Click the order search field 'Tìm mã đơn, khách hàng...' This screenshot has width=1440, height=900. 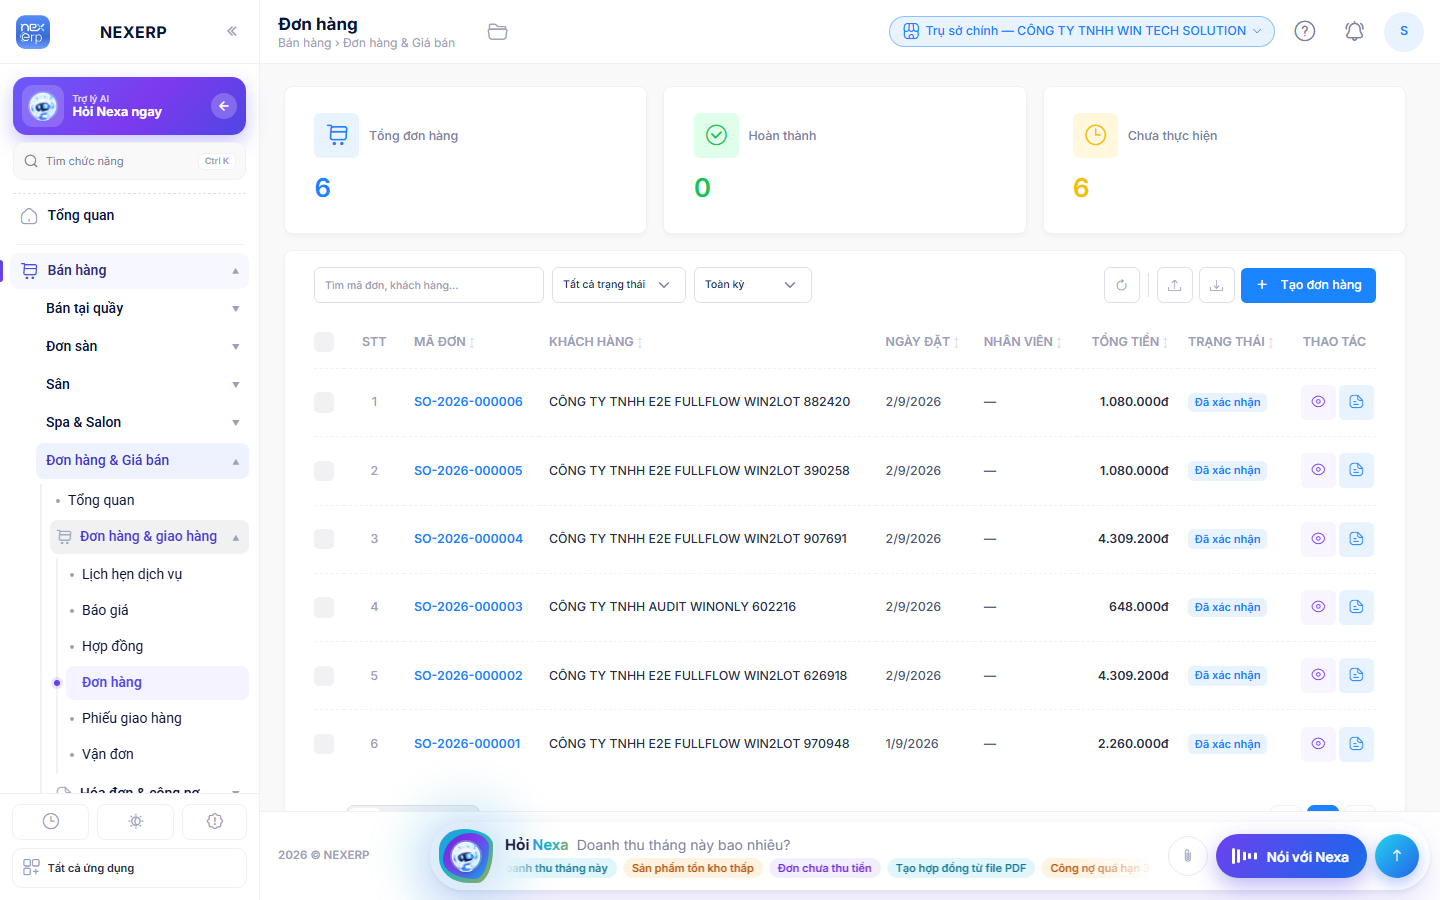point(429,285)
